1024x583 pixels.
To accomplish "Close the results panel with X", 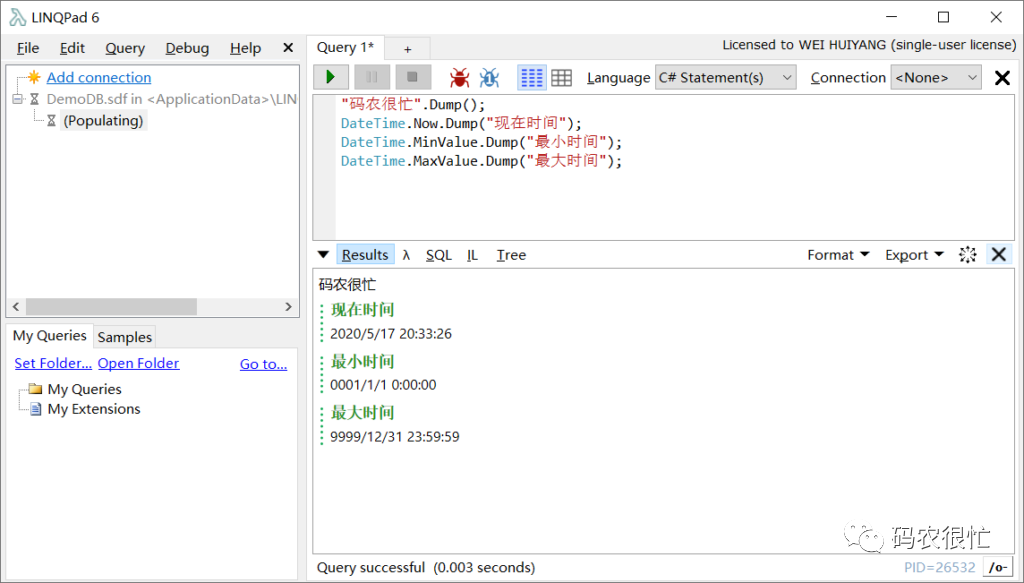I will (x=999, y=255).
